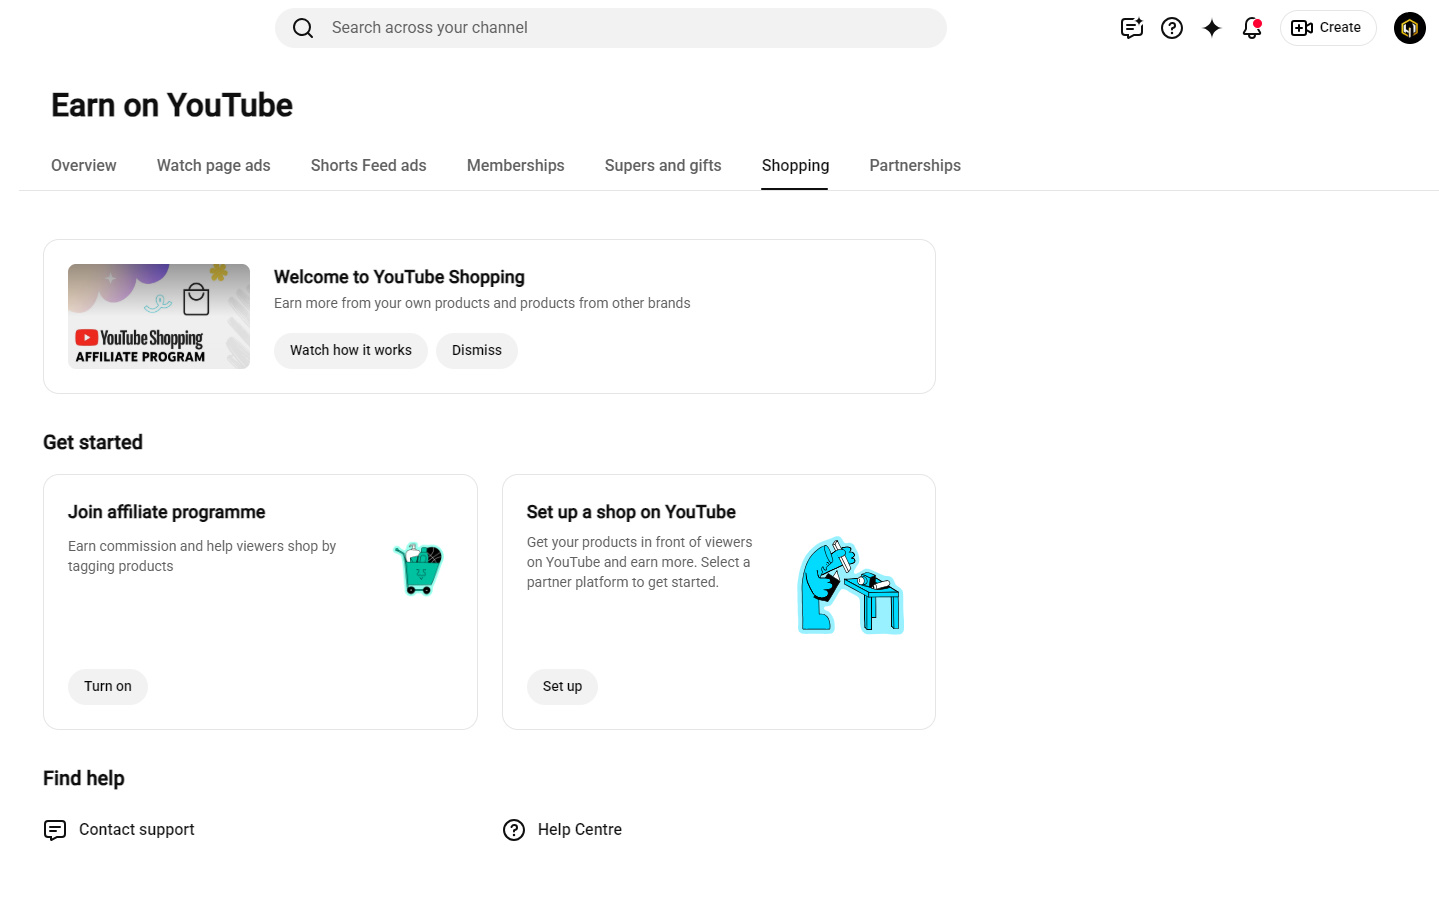Go to the Supers and gifts tab

coord(663,166)
